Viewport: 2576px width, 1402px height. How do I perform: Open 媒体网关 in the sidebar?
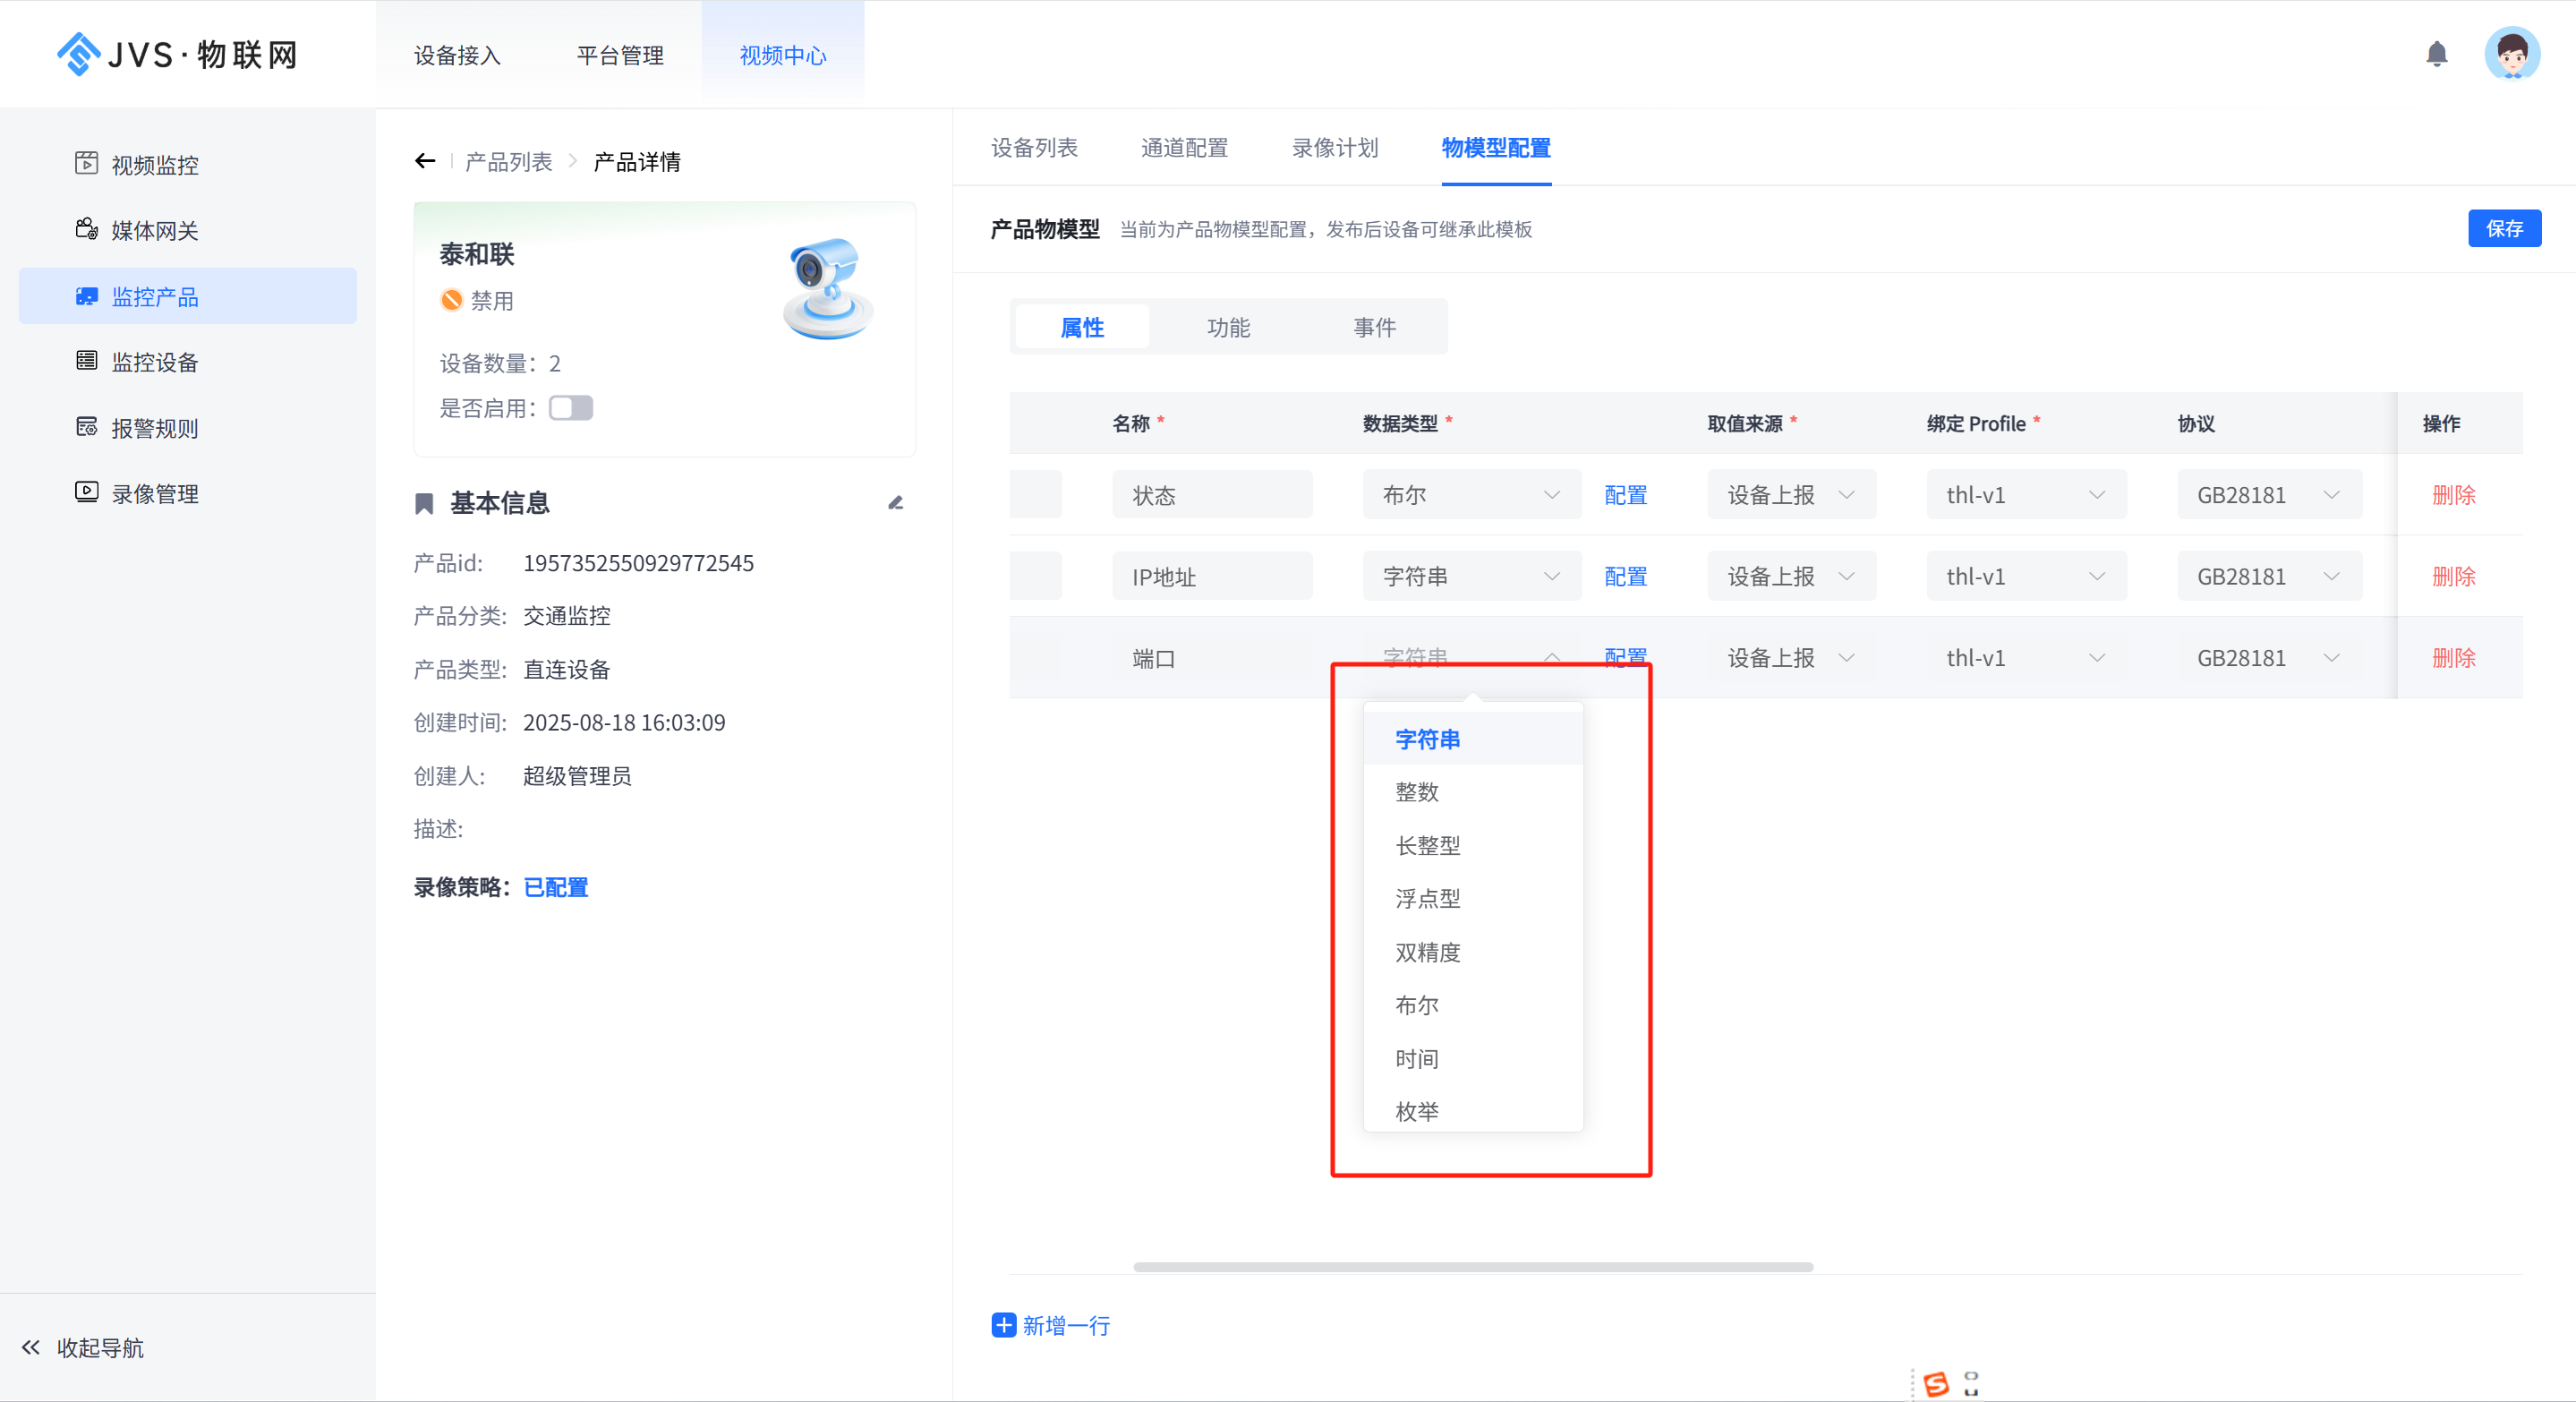pyautogui.click(x=154, y=230)
